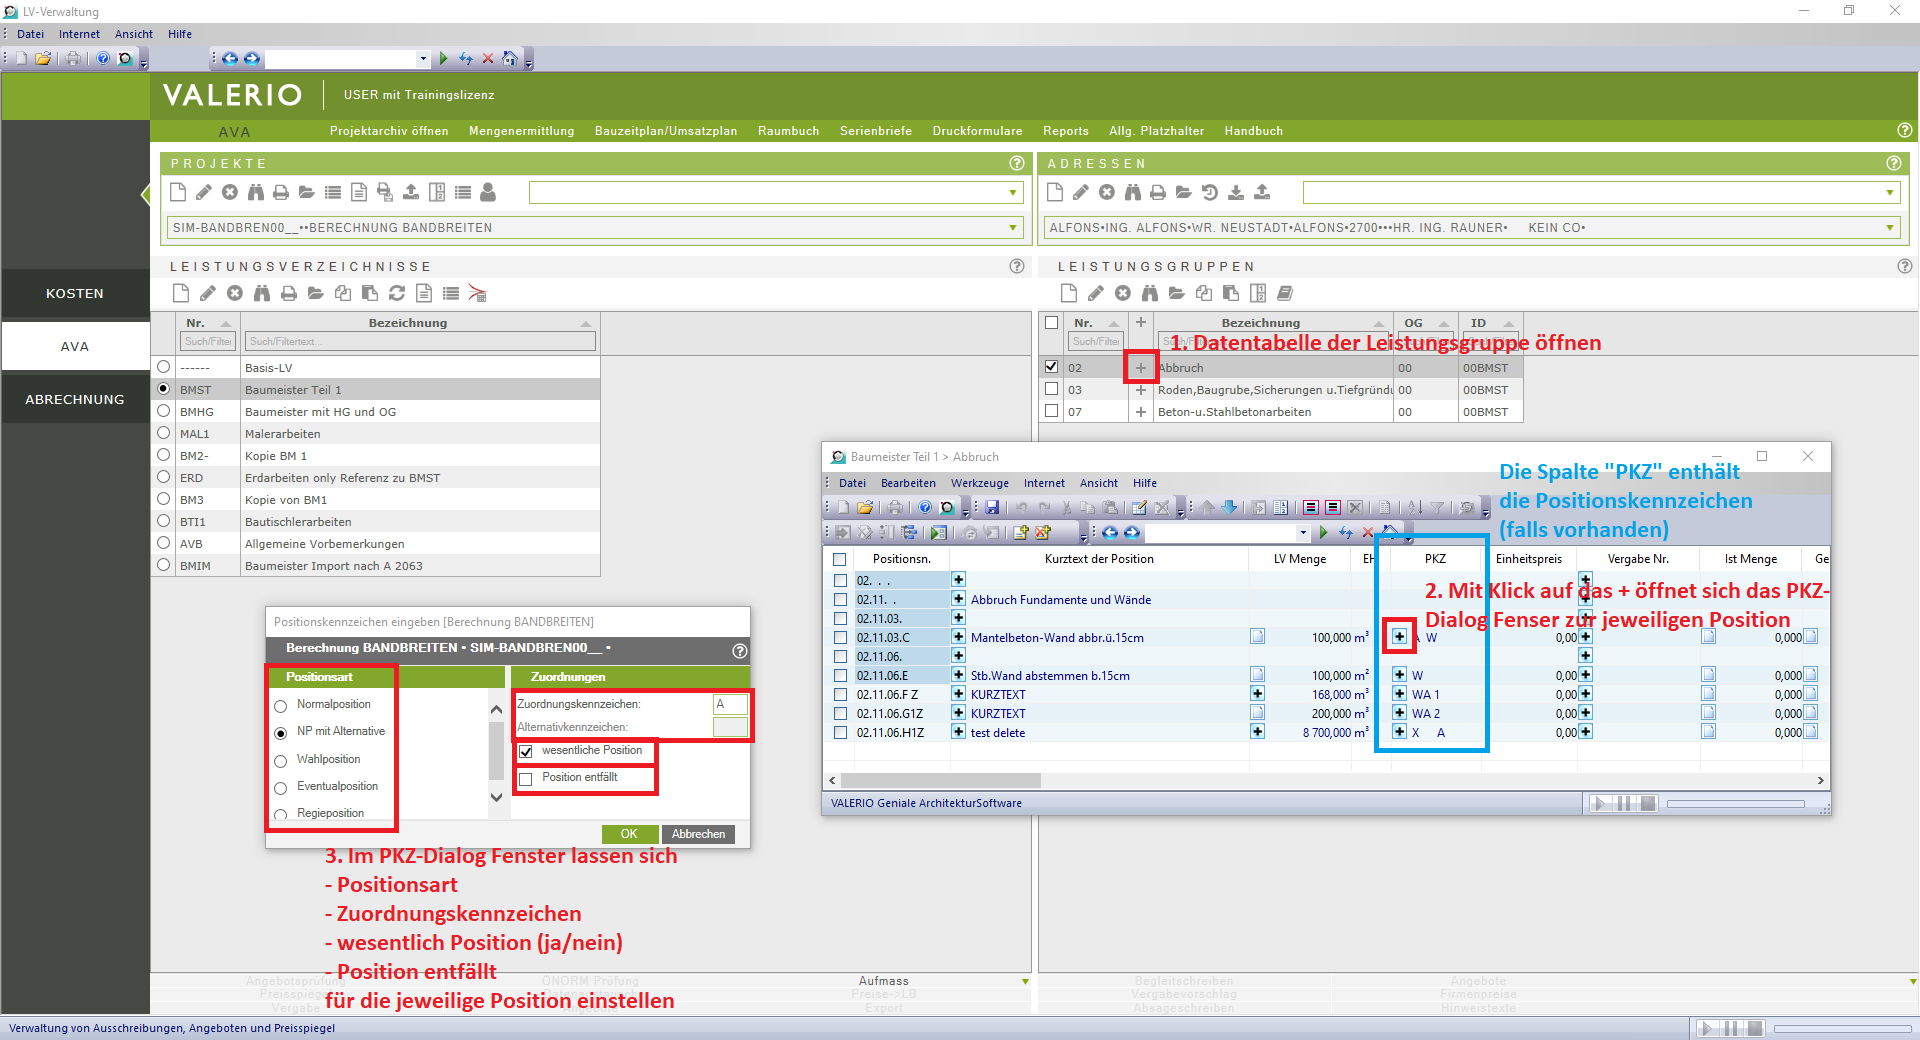Click the Abbrechen button in PKZ dialog
The image size is (1920, 1040).
tap(698, 834)
